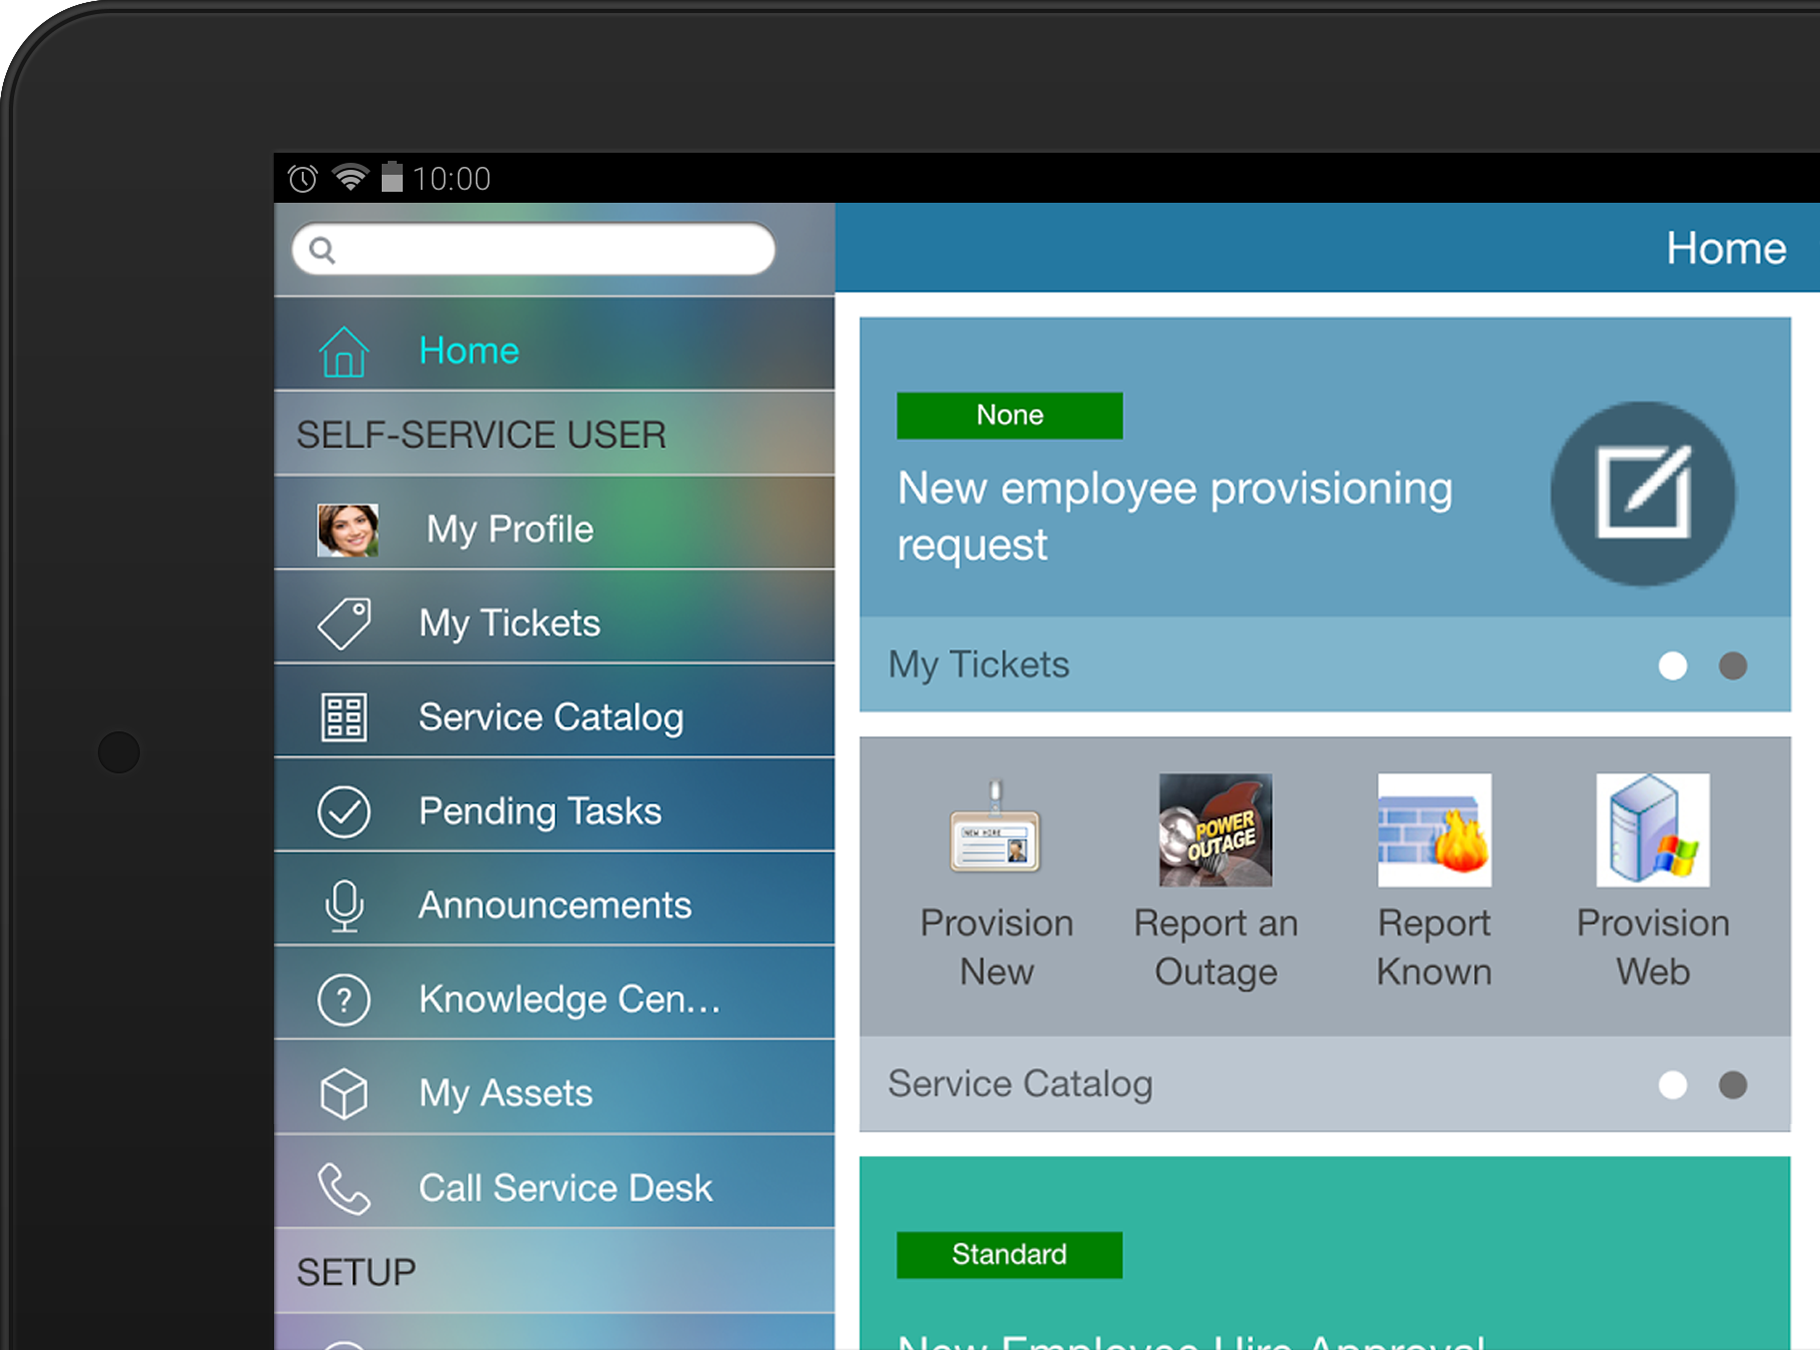Click the Service Catalog card footer title
Viewport: 1820px width, 1350px height.
point(1020,1084)
